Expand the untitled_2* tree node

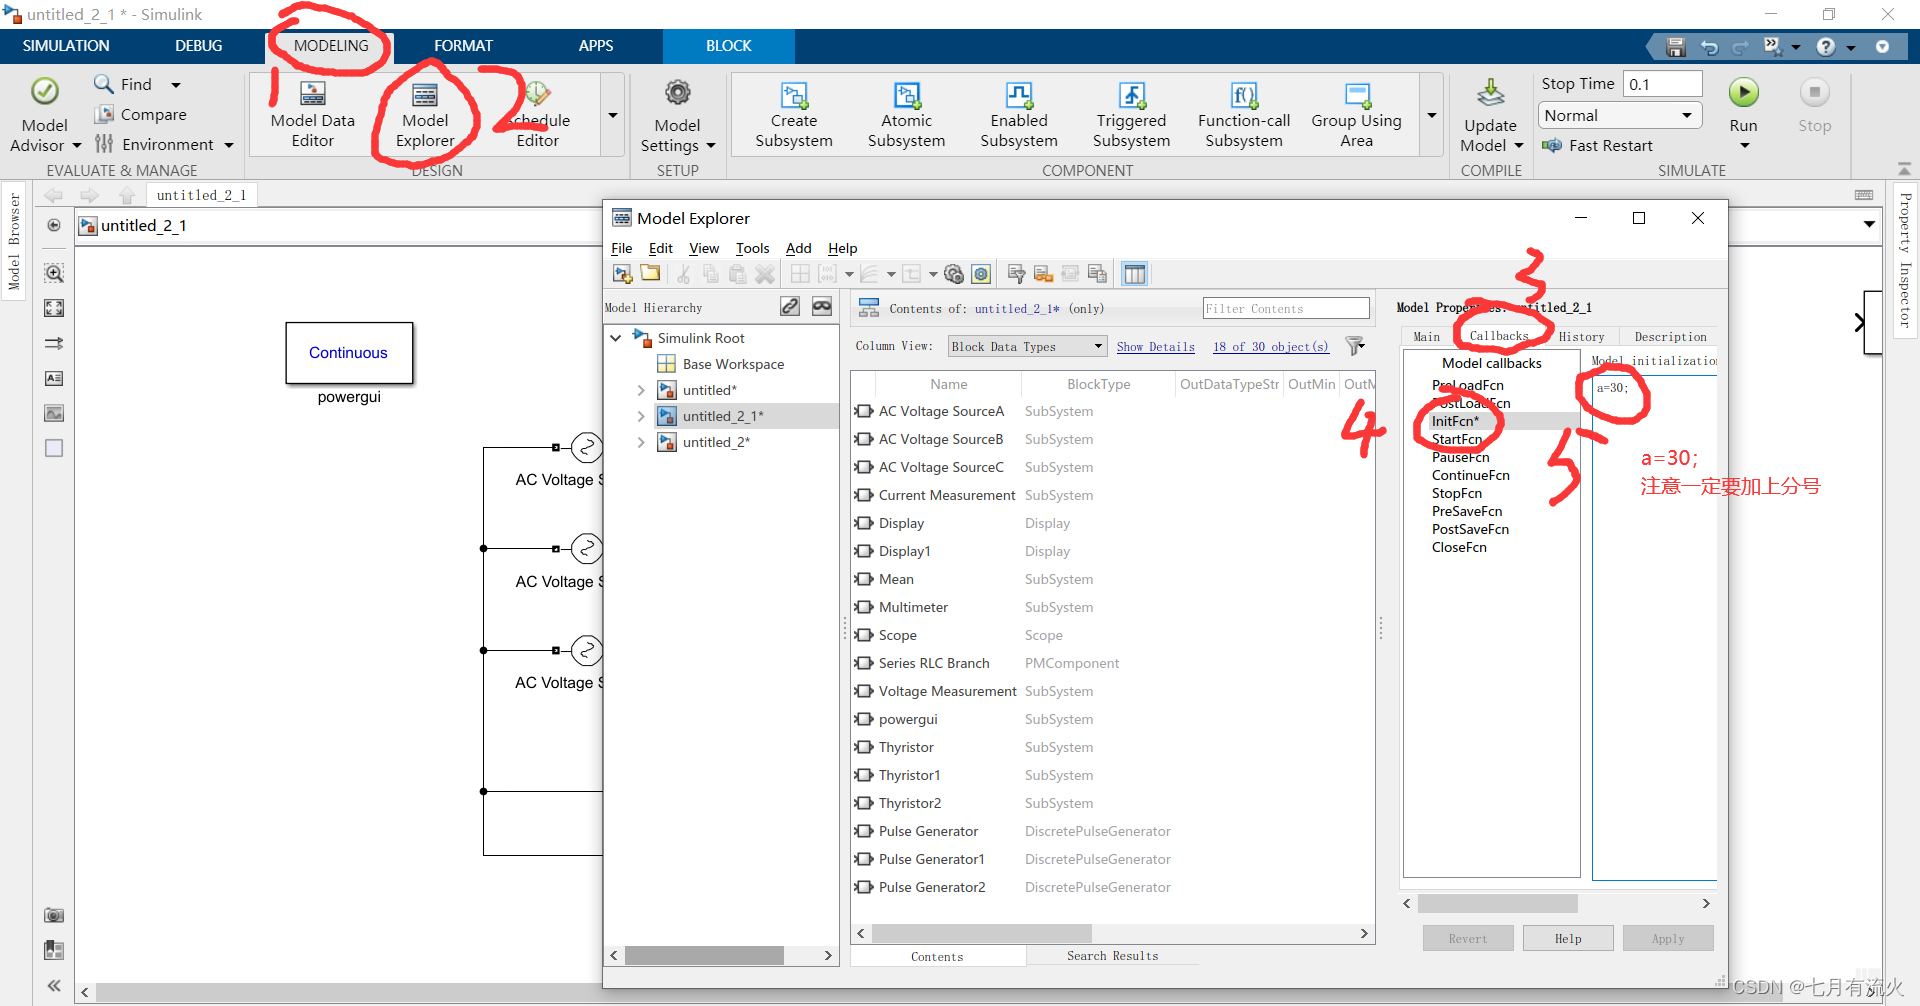click(641, 442)
